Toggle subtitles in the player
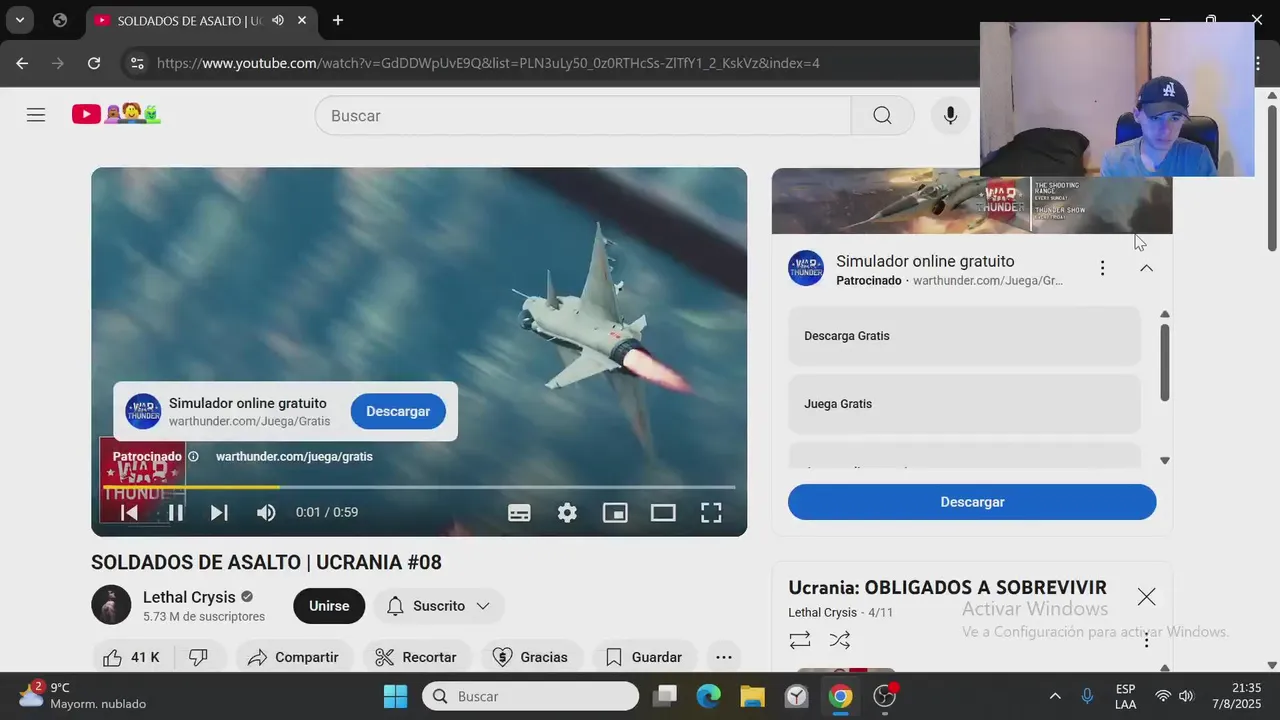Image resolution: width=1280 pixels, height=720 pixels. tap(519, 513)
